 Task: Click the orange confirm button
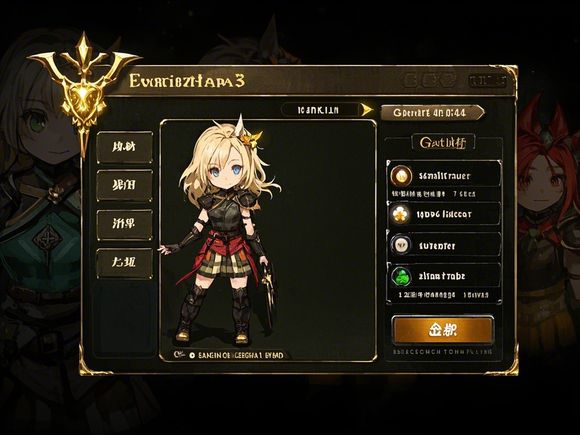tap(442, 330)
